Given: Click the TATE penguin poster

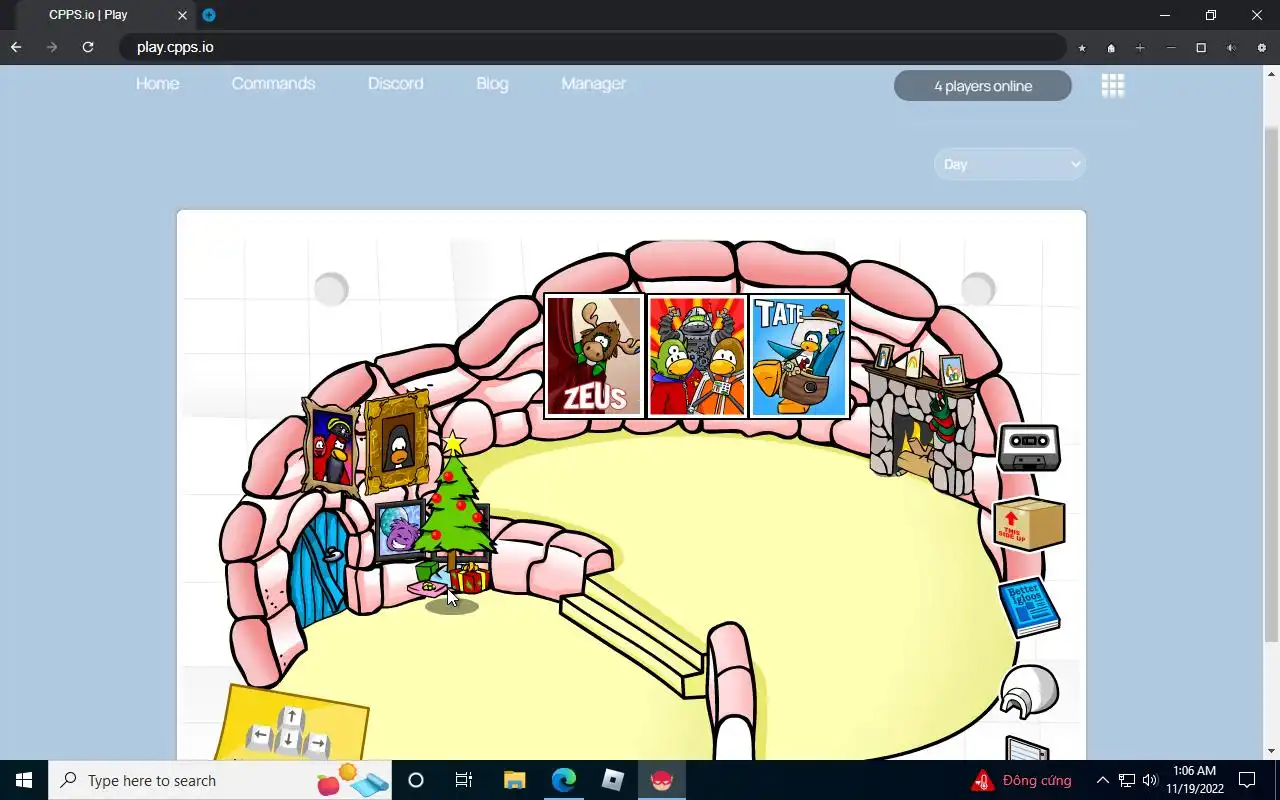Looking at the screenshot, I should point(799,356).
